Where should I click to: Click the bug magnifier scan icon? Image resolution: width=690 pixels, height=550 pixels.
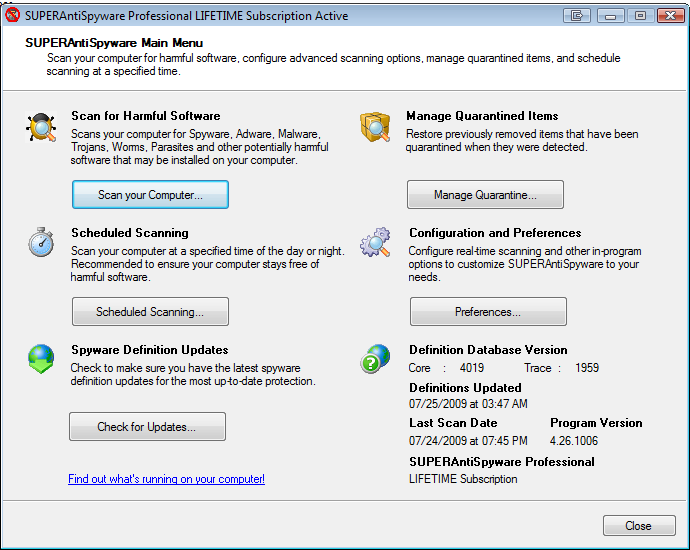click(41, 127)
